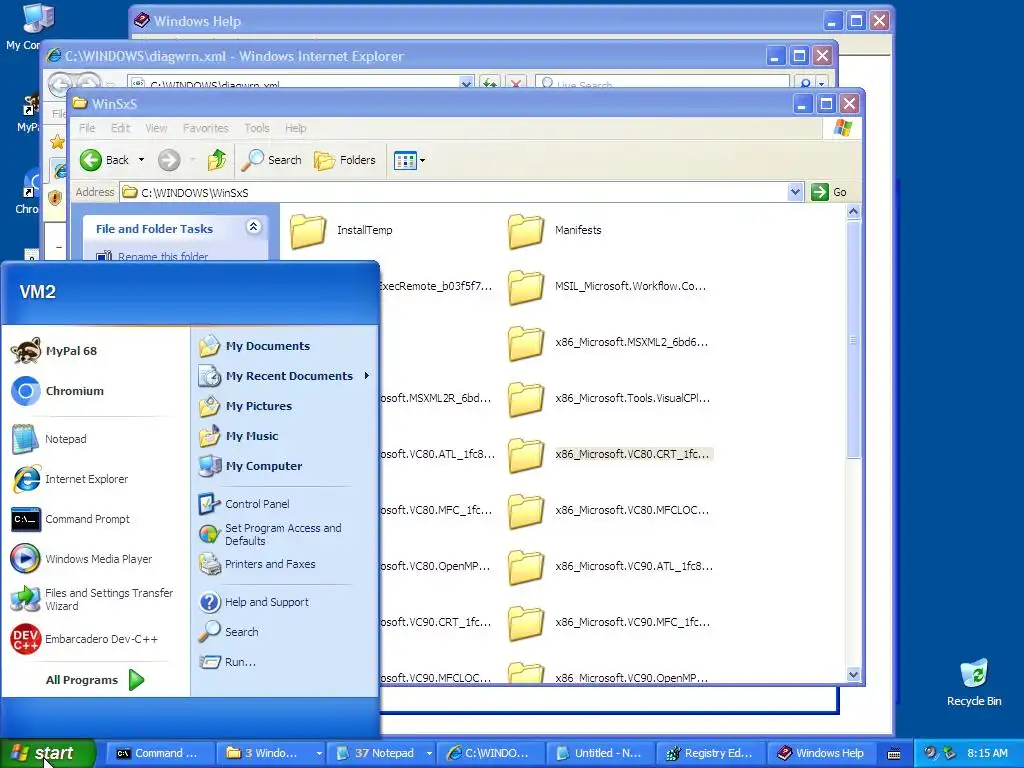This screenshot has height=768, width=1024.
Task: Select the x86_Microsoft.MSXML2_6bd6... folder
Action: pyautogui.click(x=608, y=342)
